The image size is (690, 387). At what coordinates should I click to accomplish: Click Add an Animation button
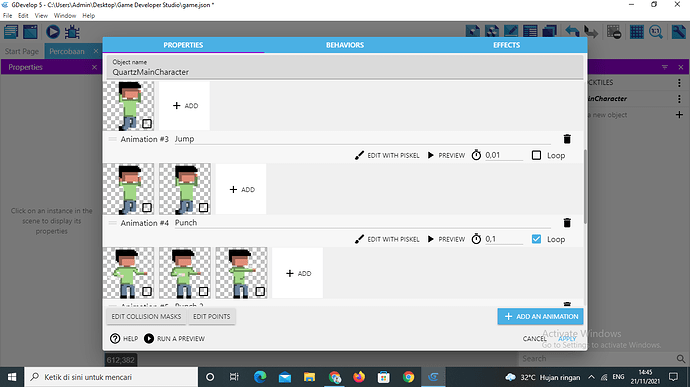point(540,317)
